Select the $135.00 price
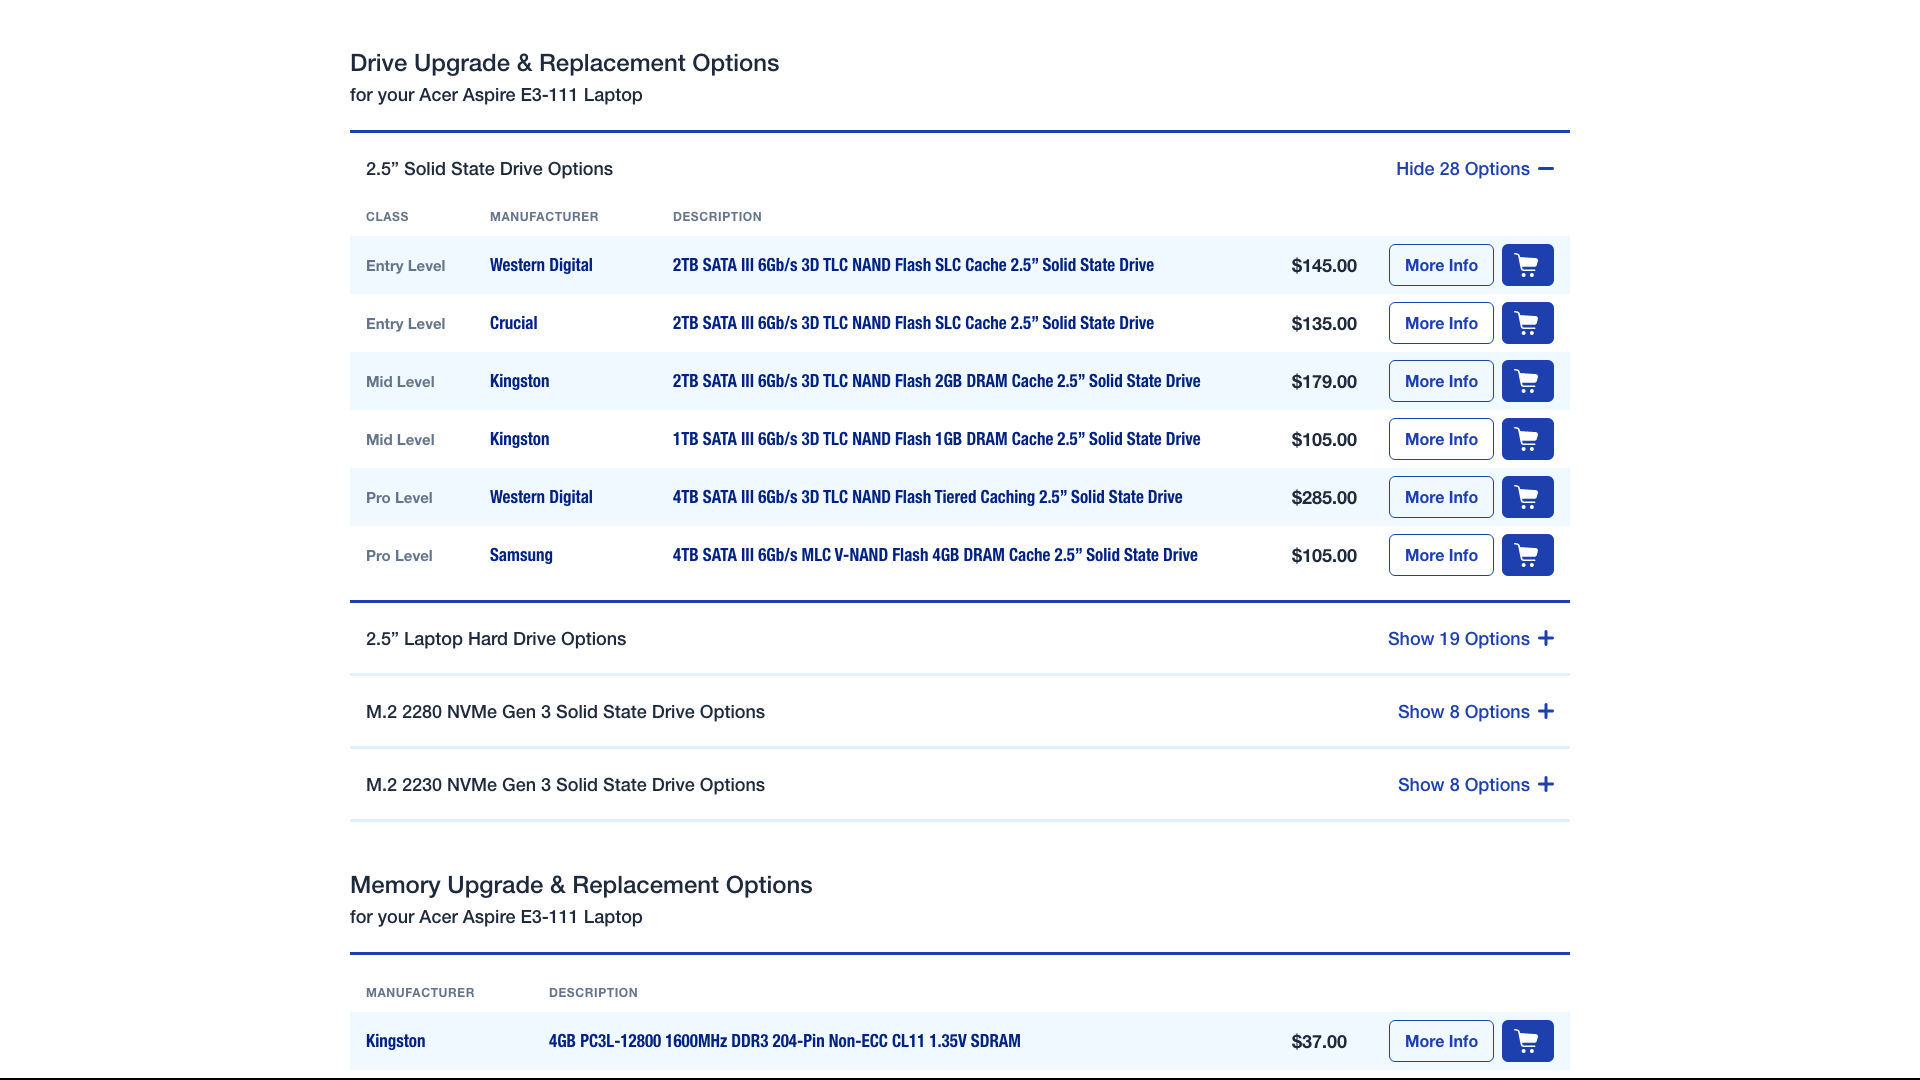Screen dimensions: 1920x1080 [1324, 323]
